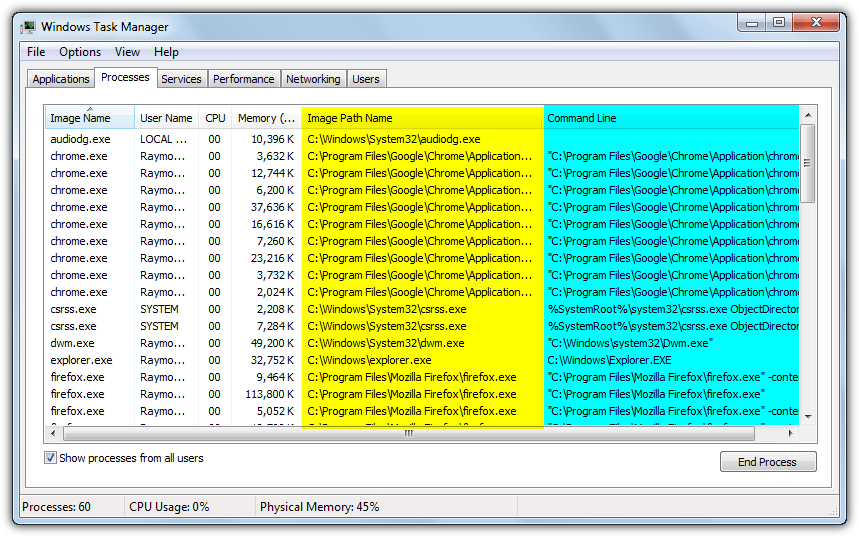Sort by Memory column header
This screenshot has width=859, height=536.
pos(267,118)
